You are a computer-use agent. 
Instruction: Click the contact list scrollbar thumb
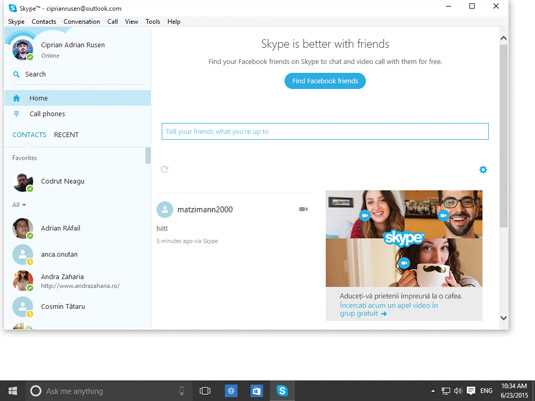(x=148, y=156)
